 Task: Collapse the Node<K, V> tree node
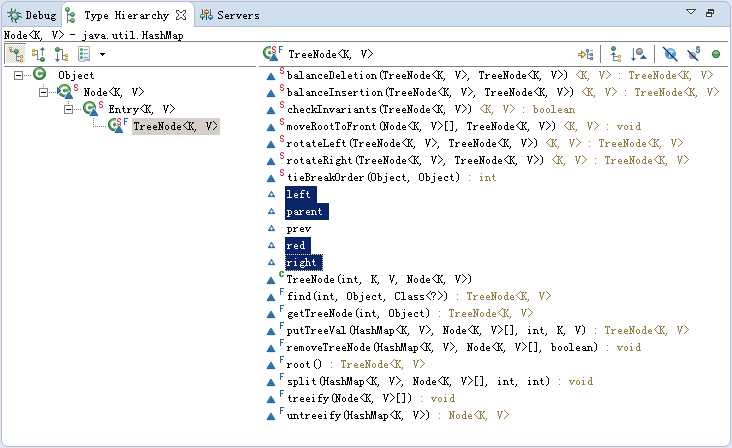(43, 92)
